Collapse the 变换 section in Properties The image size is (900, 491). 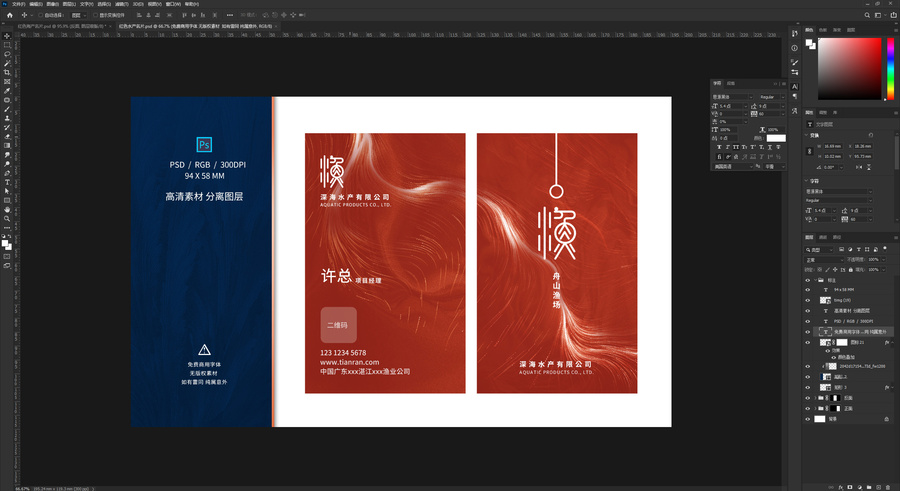click(x=806, y=135)
